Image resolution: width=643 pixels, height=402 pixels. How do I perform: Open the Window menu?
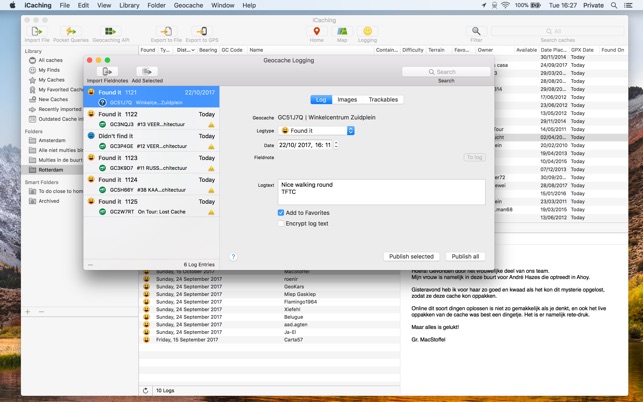tap(223, 5)
